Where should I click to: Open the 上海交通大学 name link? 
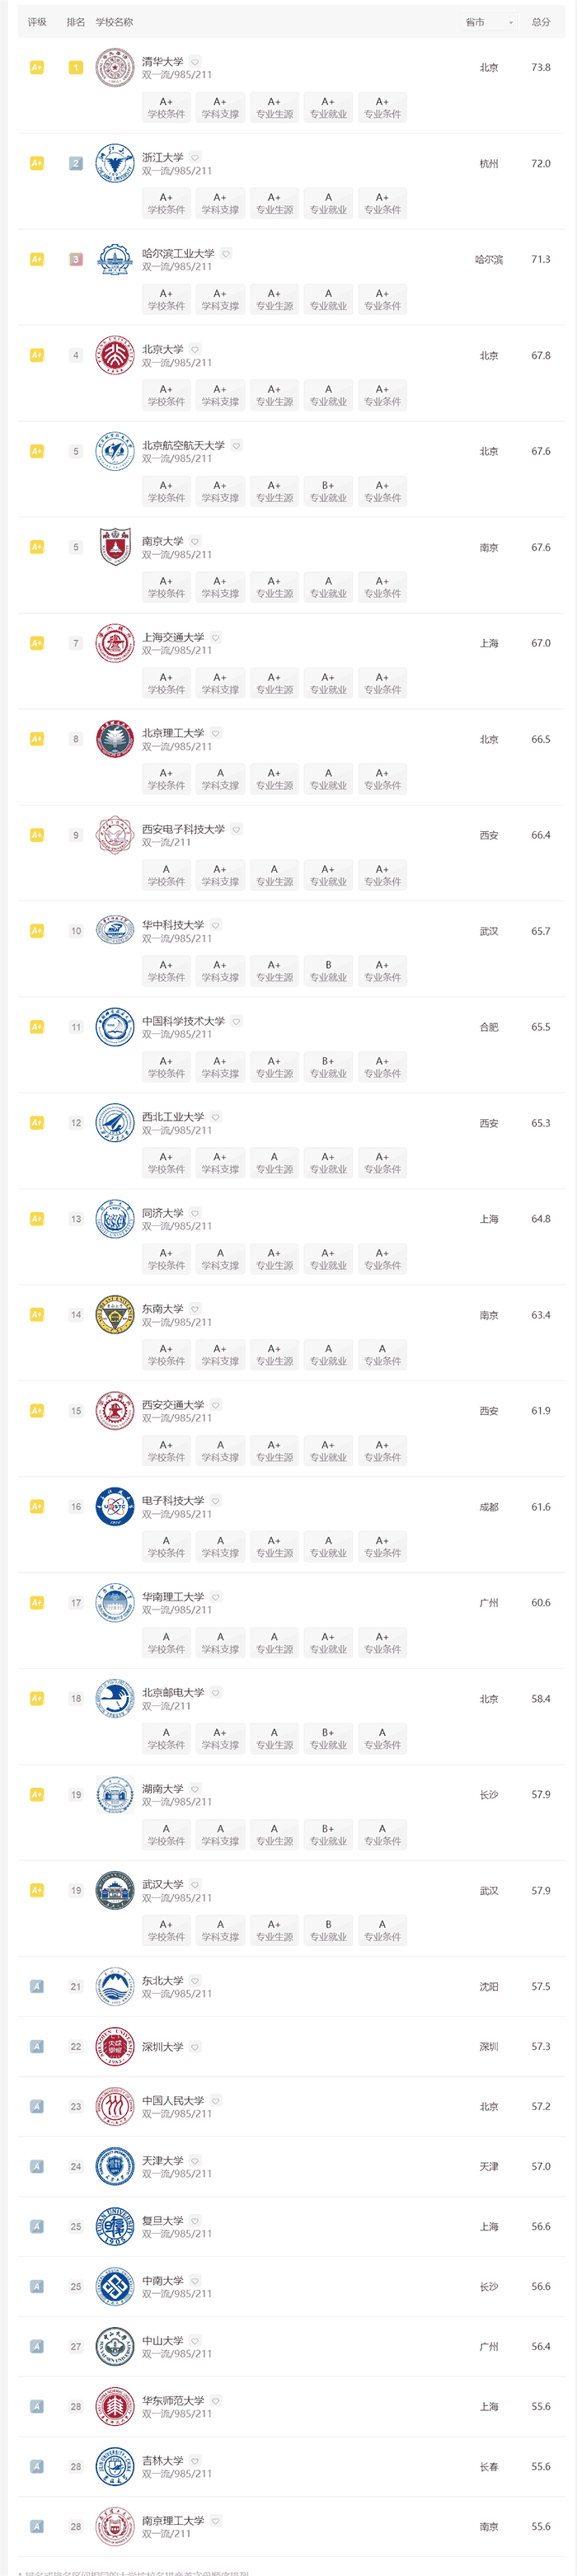pos(173,637)
